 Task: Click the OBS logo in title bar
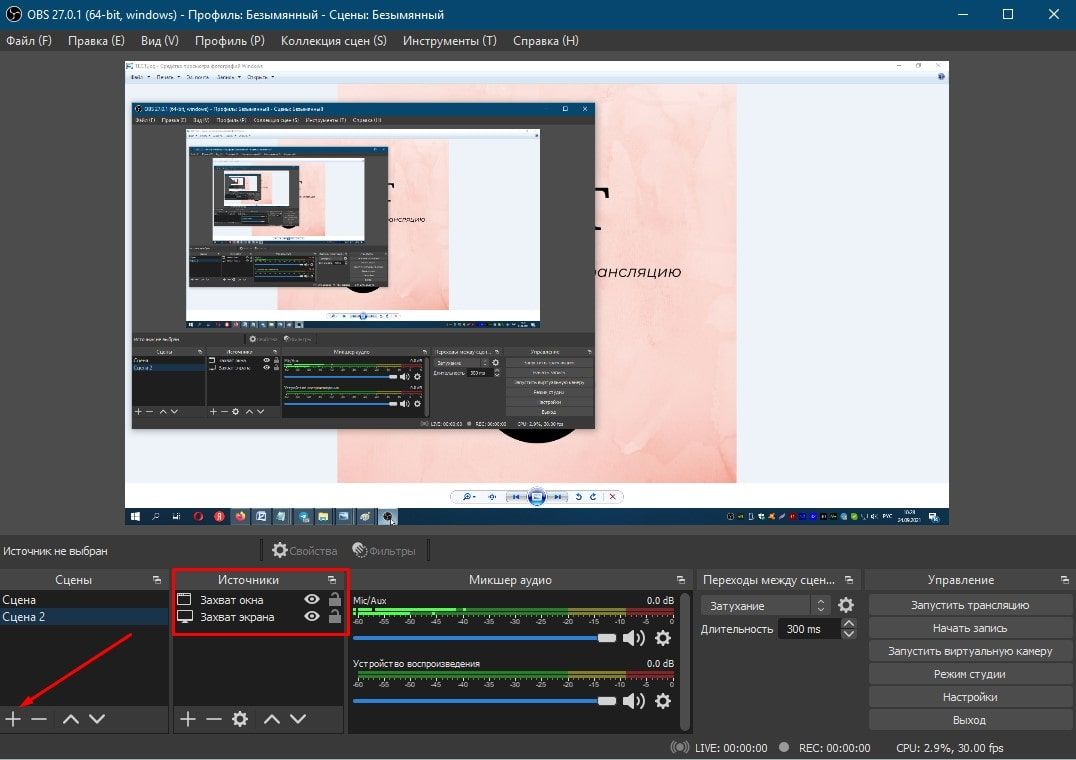click(x=14, y=14)
